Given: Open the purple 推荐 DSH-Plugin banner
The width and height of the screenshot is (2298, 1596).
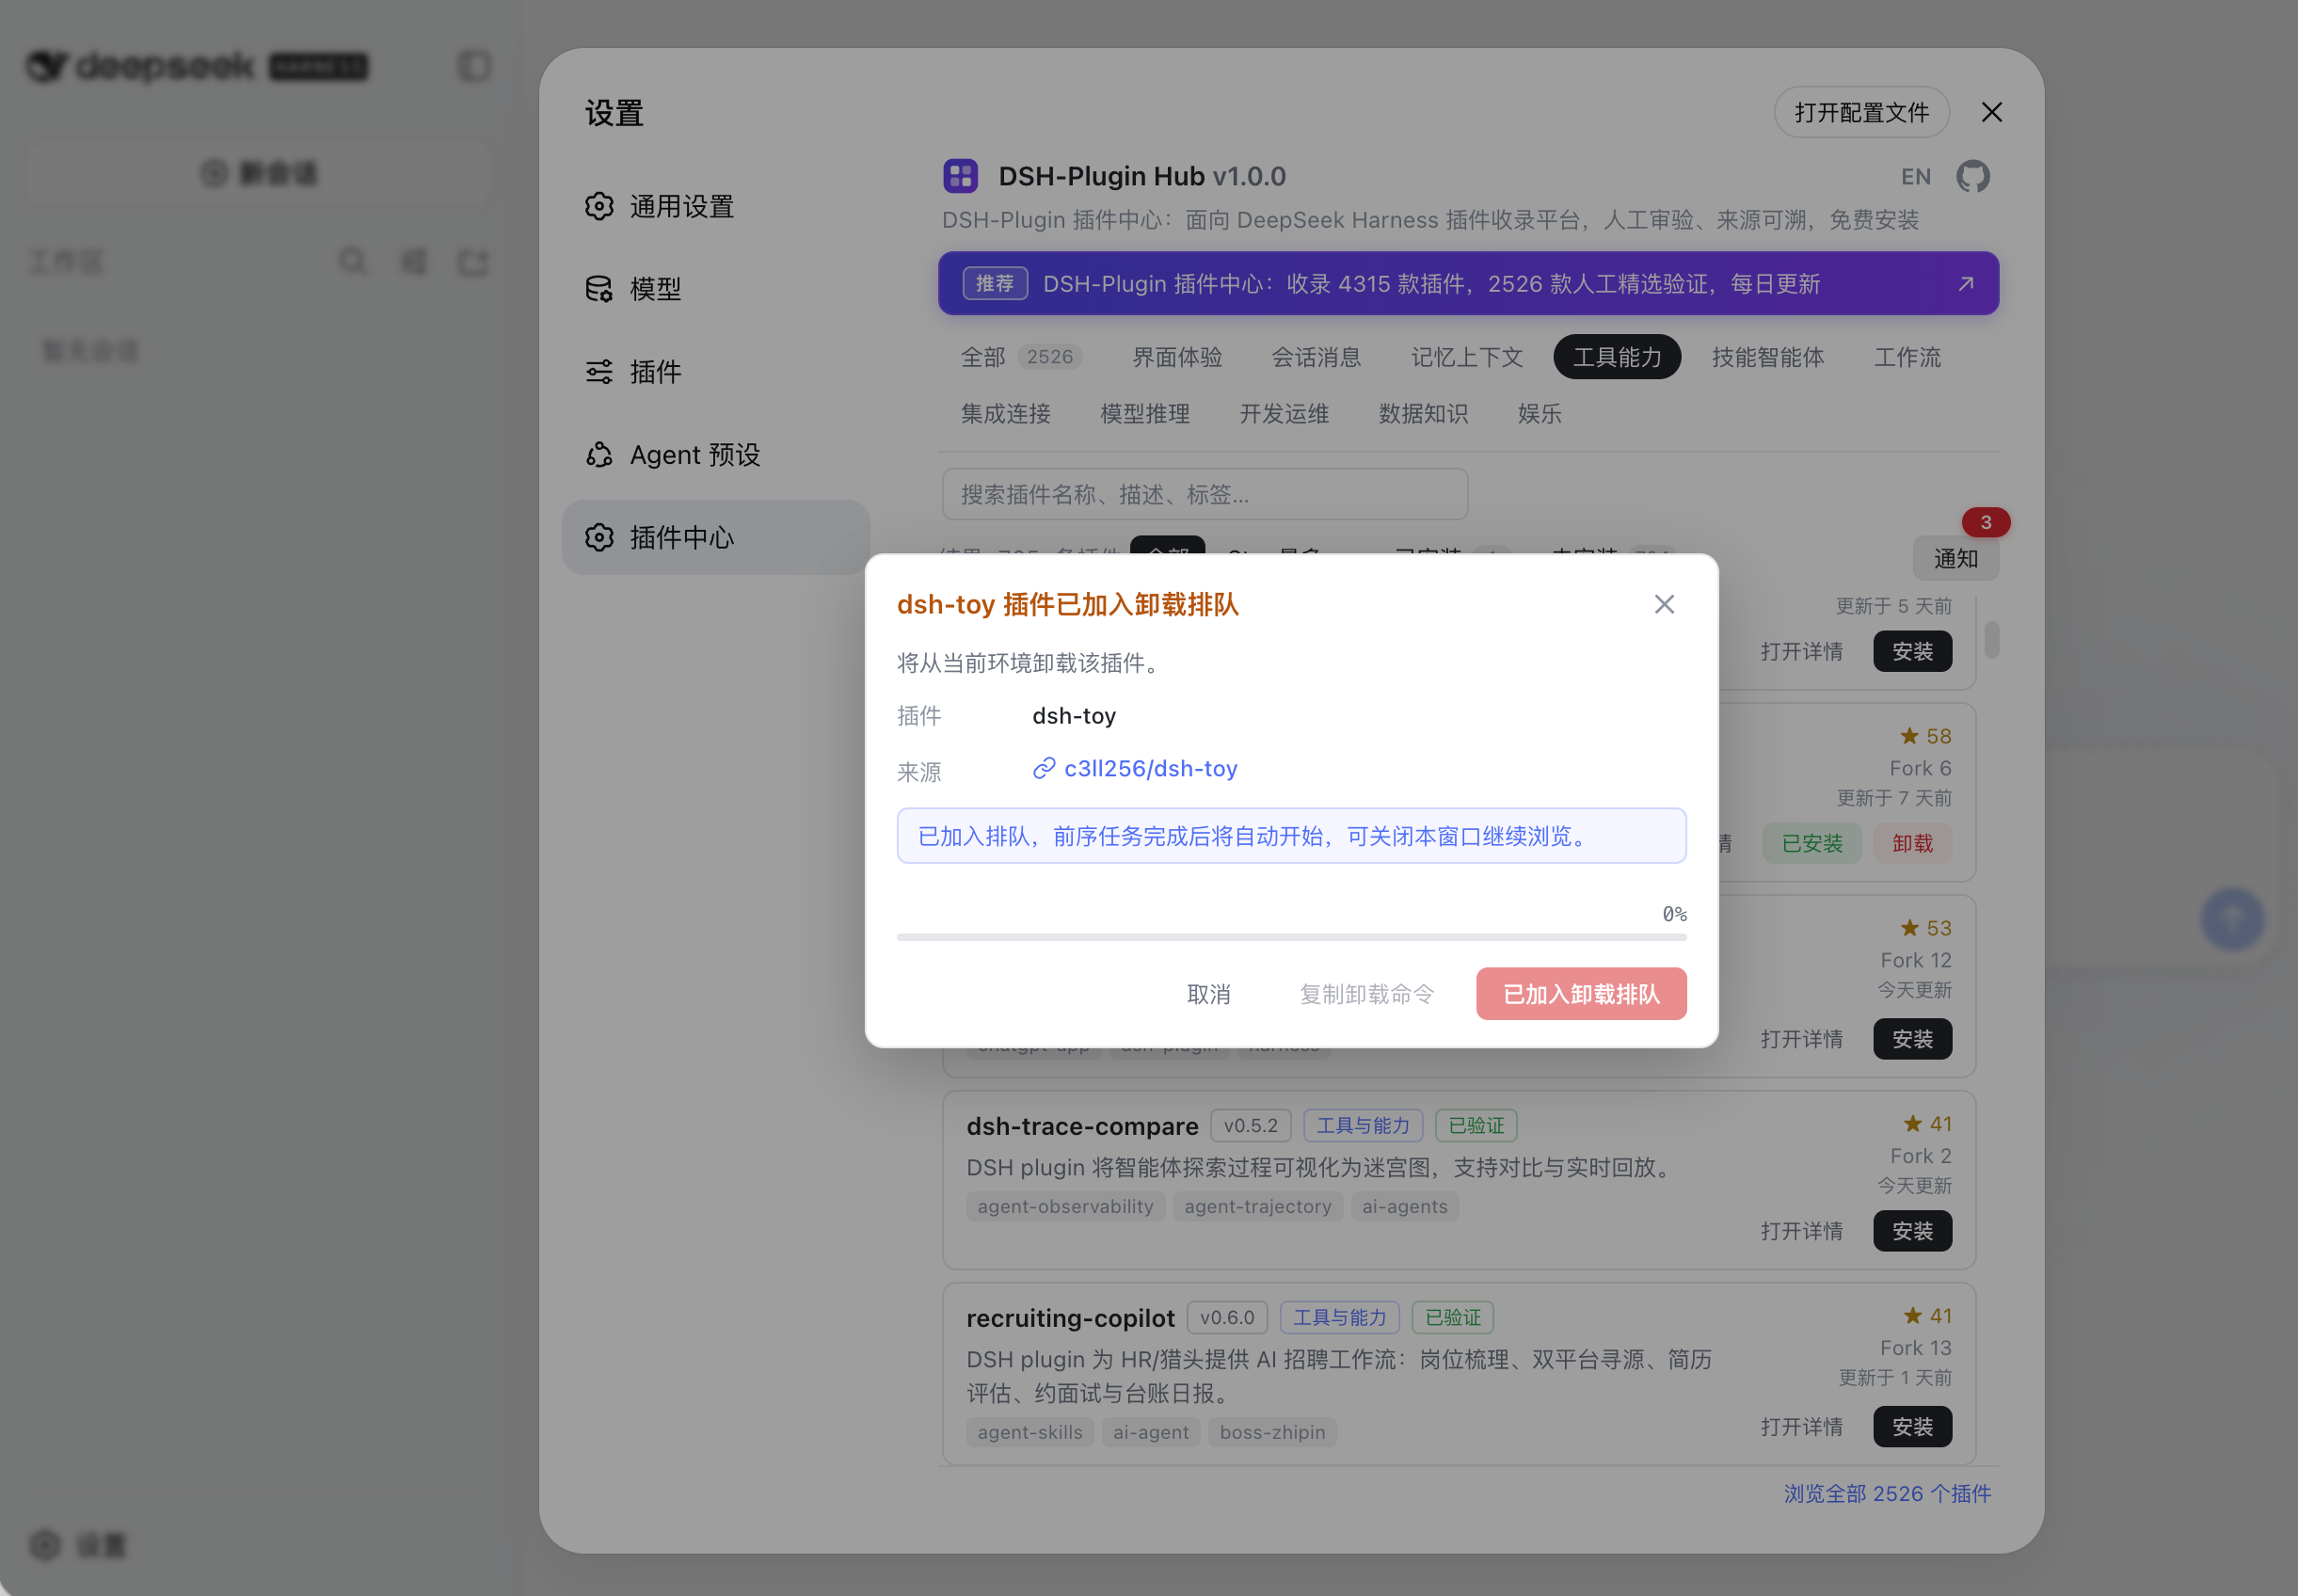Looking at the screenshot, I should pos(1468,284).
